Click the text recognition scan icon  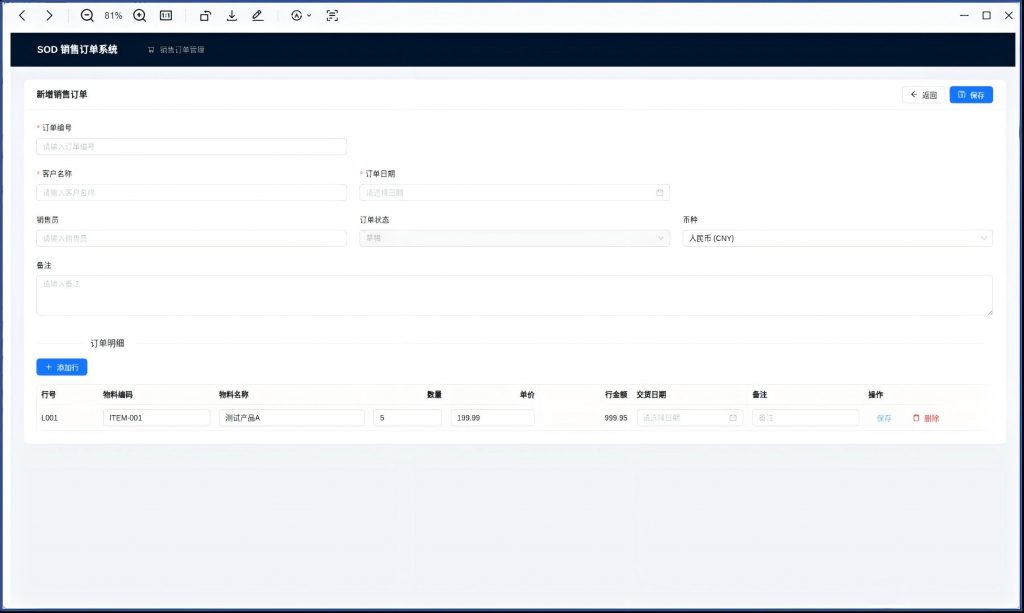(332, 16)
